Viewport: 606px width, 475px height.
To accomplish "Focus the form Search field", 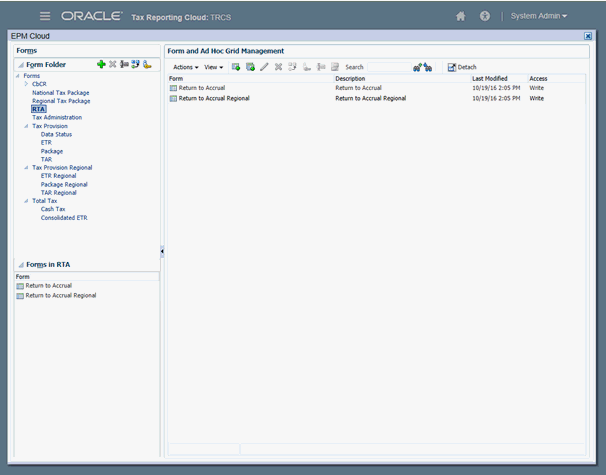I will pyautogui.click(x=389, y=67).
